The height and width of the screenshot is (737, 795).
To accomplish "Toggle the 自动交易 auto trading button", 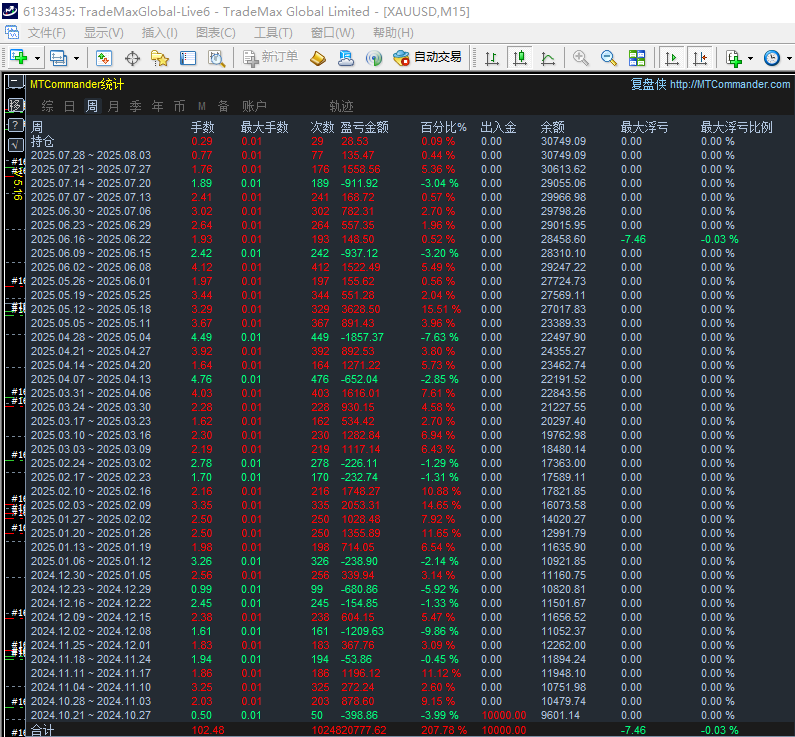I will click(427, 58).
